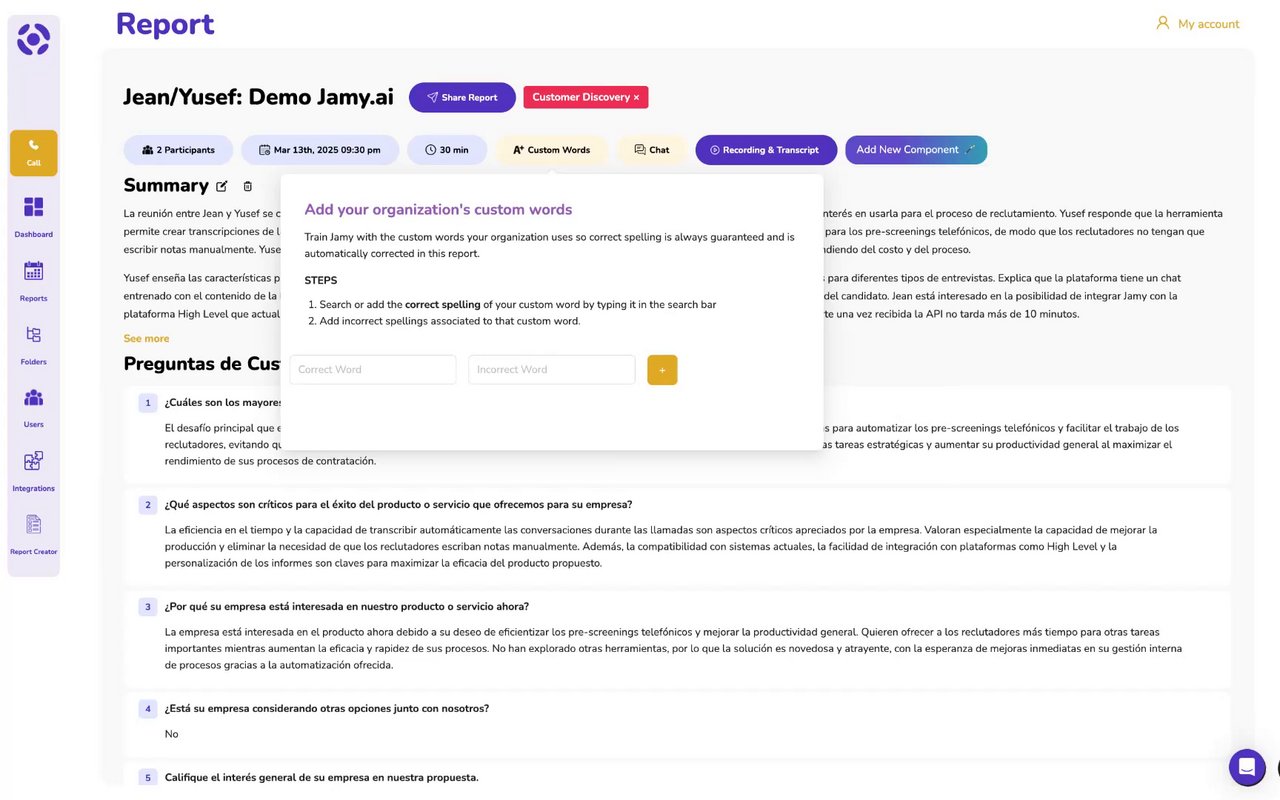Click the answer 'No' under question 4
Viewport: 1280px width, 800px height.
(x=171, y=734)
